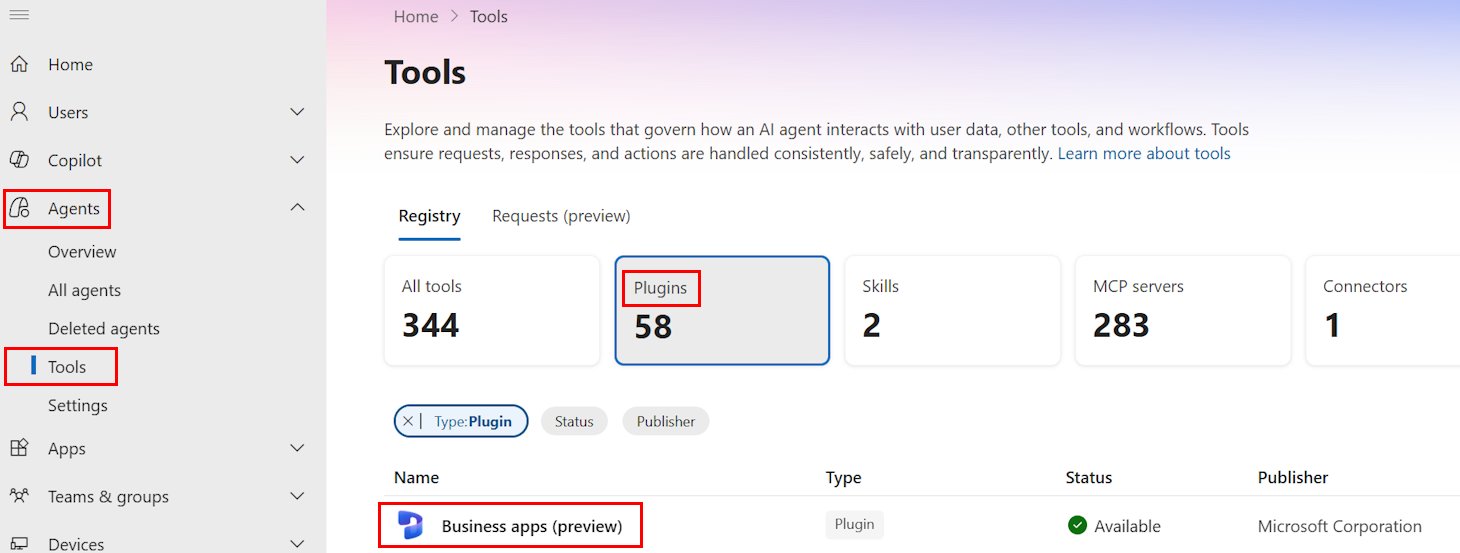
Task: Open the Status filter dropdown
Action: tap(574, 422)
